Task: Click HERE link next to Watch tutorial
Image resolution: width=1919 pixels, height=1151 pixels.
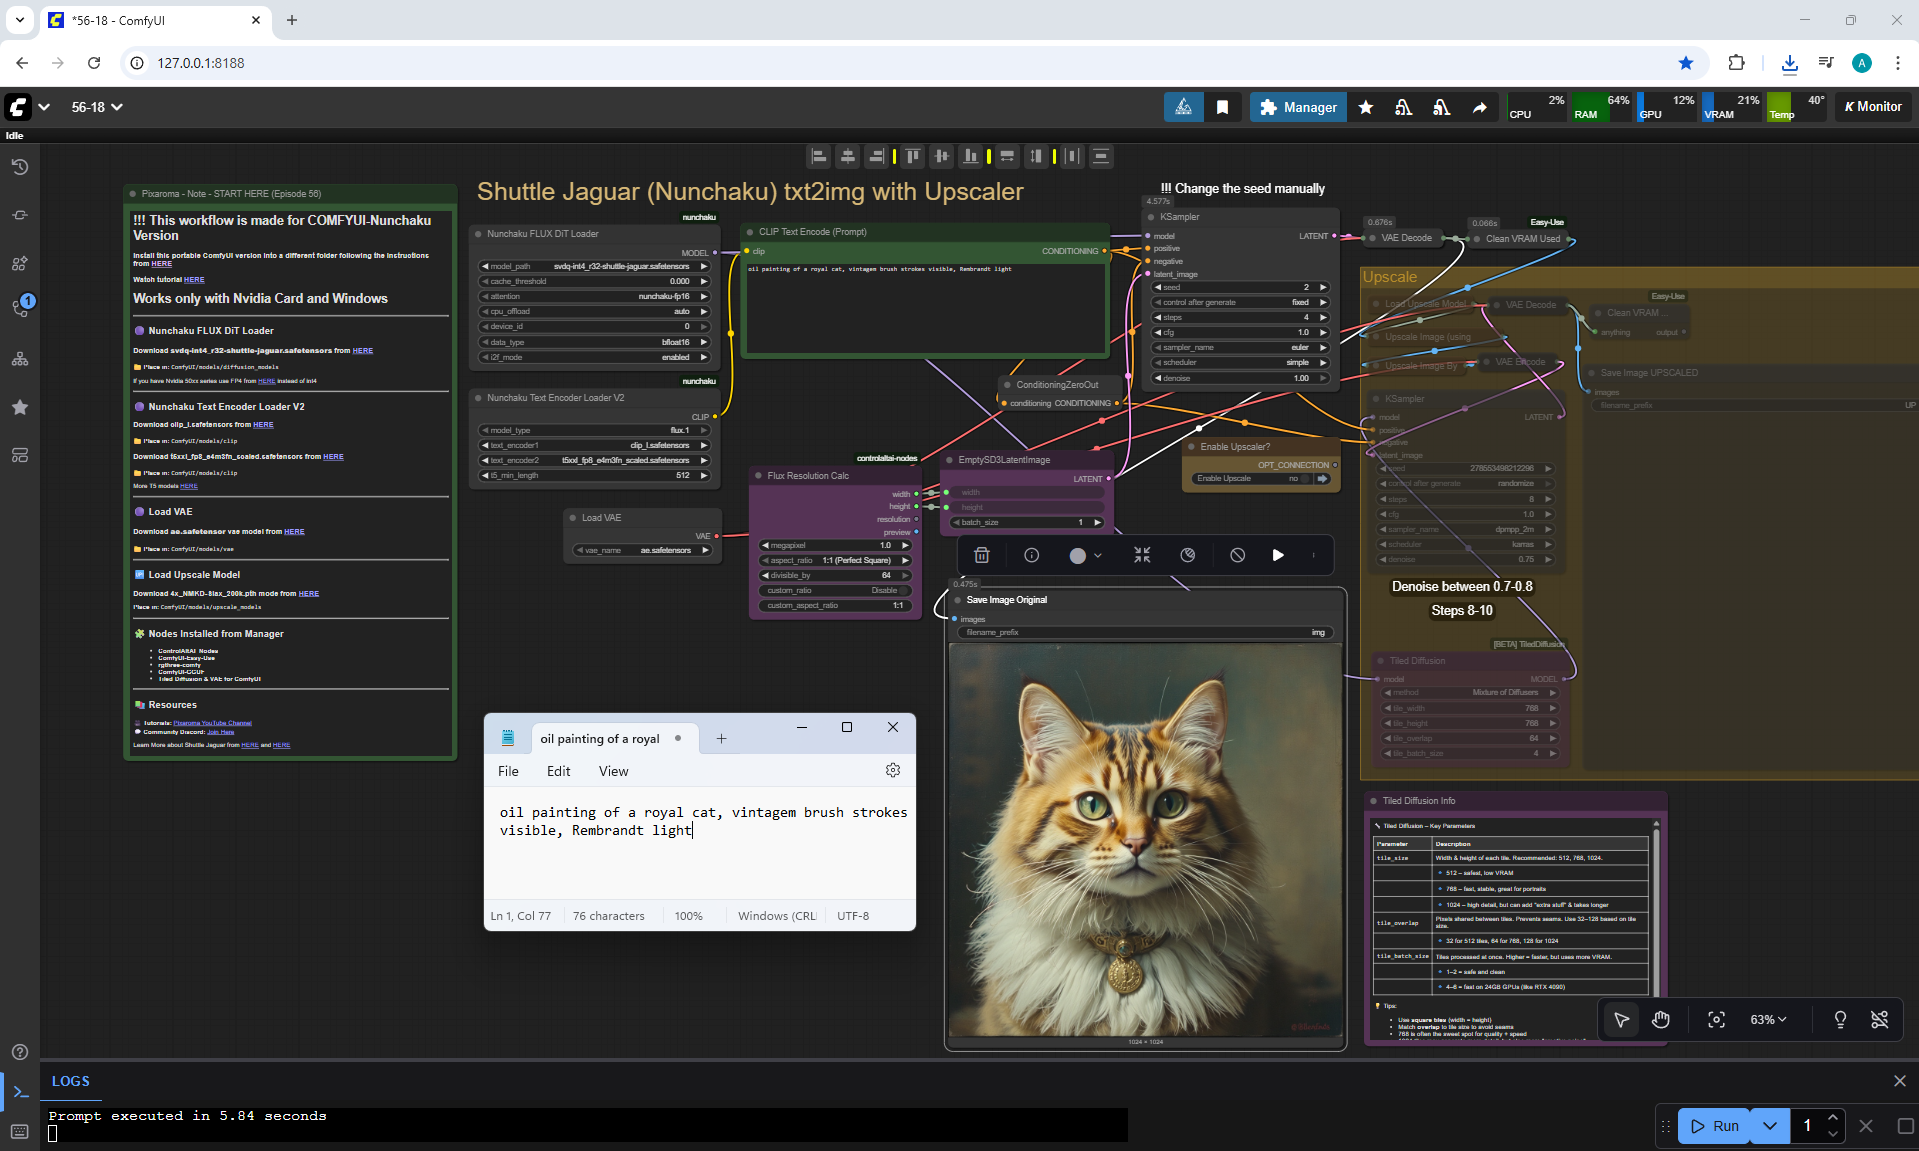Action: pyautogui.click(x=194, y=280)
